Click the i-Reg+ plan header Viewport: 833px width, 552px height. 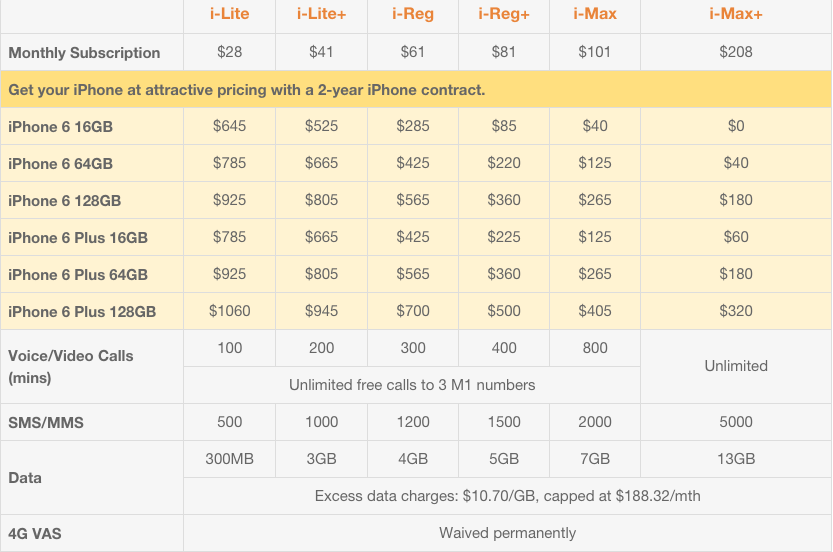click(504, 14)
